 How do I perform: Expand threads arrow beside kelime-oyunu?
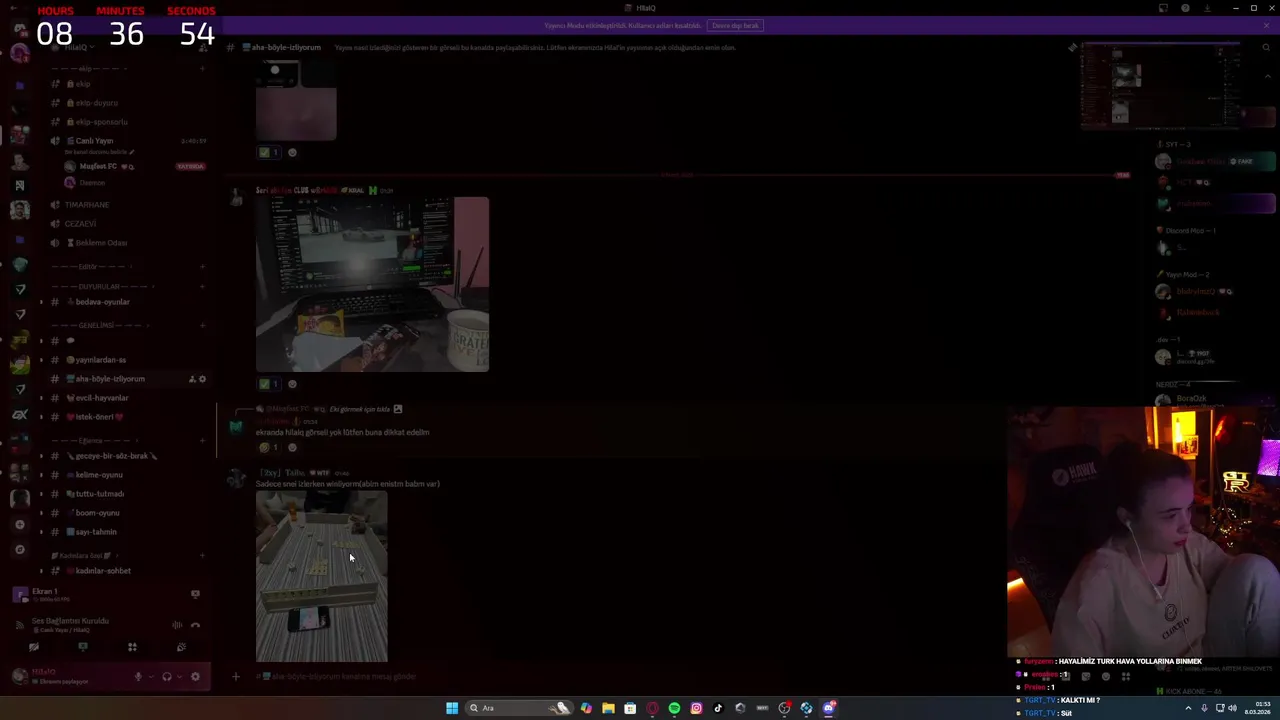coord(41,475)
